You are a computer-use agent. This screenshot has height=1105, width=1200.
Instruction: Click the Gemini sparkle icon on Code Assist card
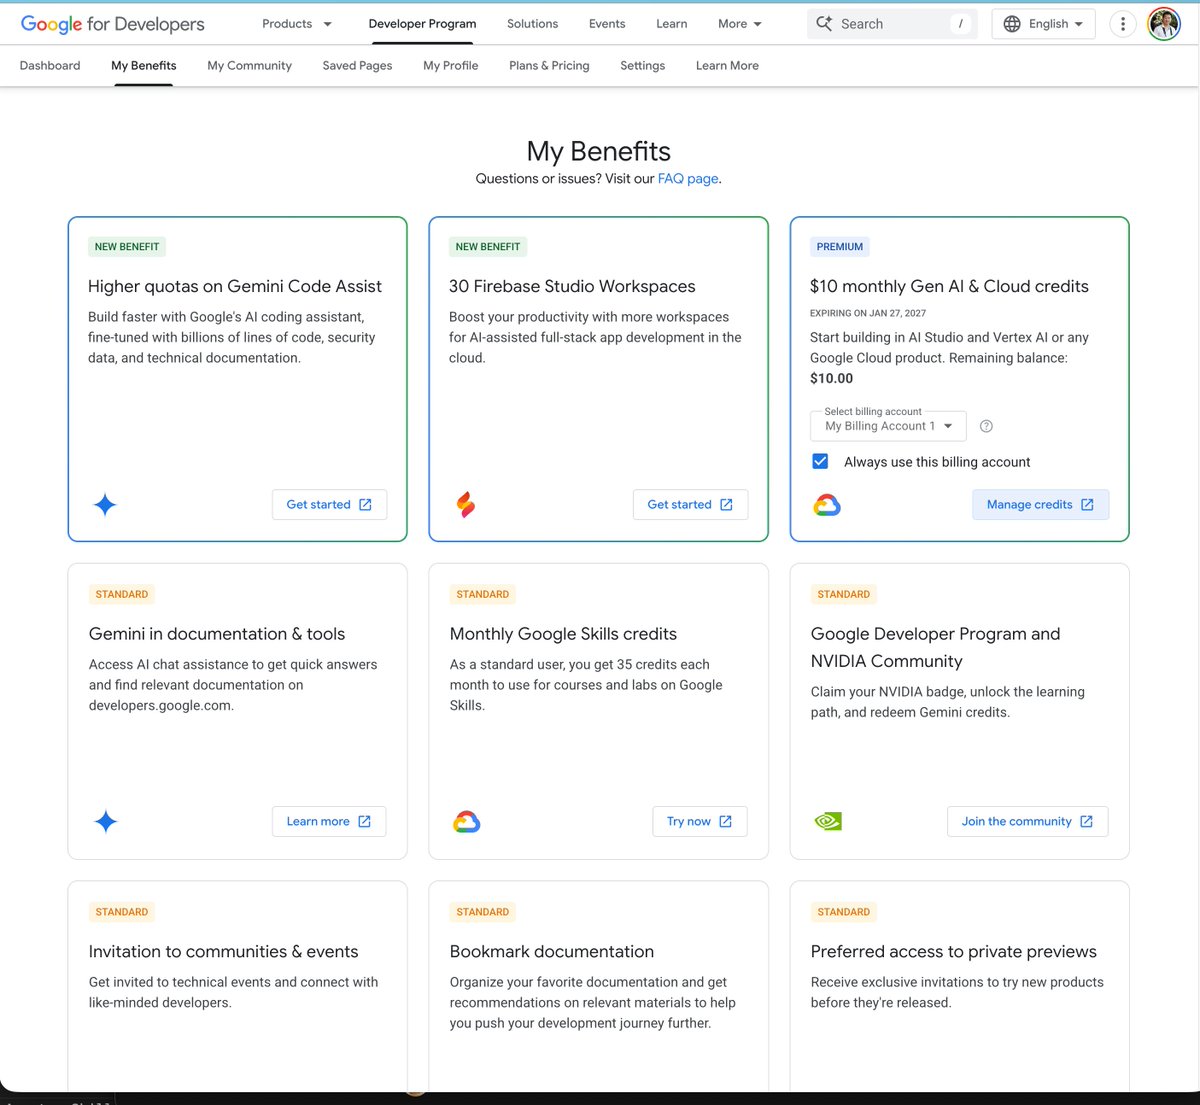click(x=105, y=505)
